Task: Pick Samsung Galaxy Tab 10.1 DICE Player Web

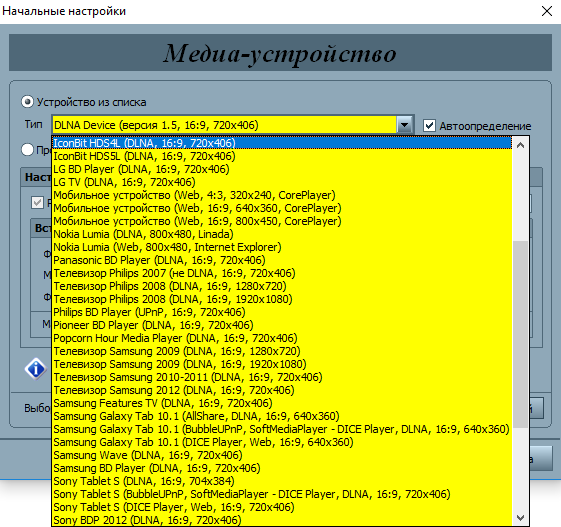Action: 282,442
